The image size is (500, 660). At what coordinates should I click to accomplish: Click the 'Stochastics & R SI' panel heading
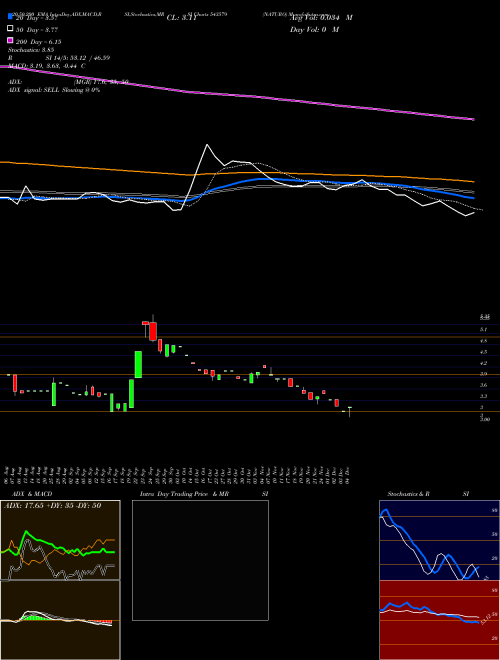pyautogui.click(x=428, y=494)
